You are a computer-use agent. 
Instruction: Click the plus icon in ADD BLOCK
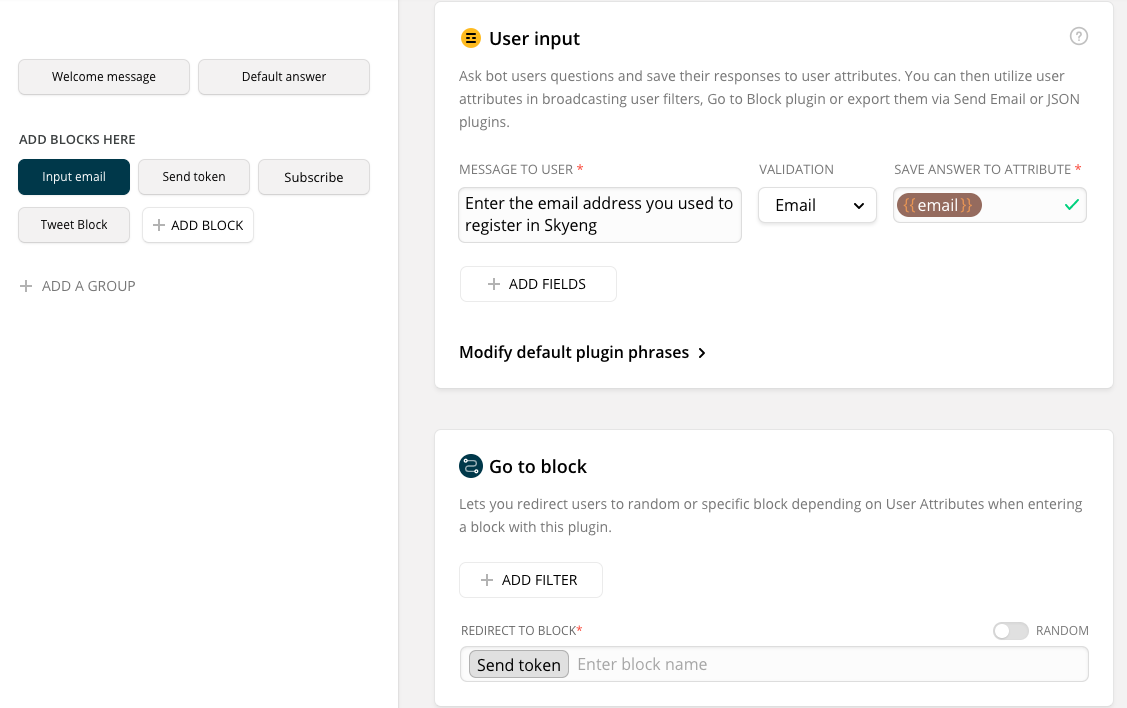pyautogui.click(x=158, y=226)
